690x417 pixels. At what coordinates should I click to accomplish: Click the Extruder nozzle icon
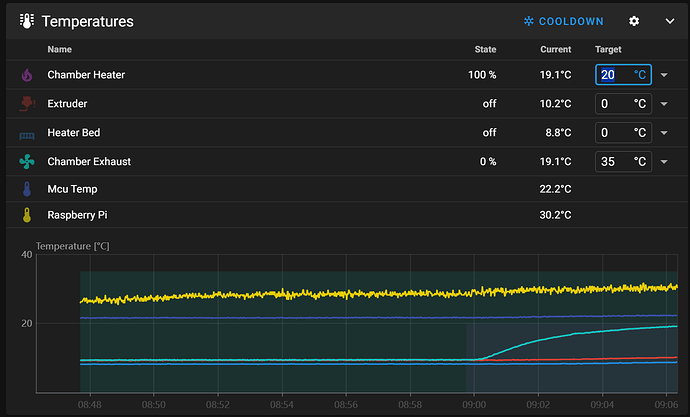[x=27, y=103]
